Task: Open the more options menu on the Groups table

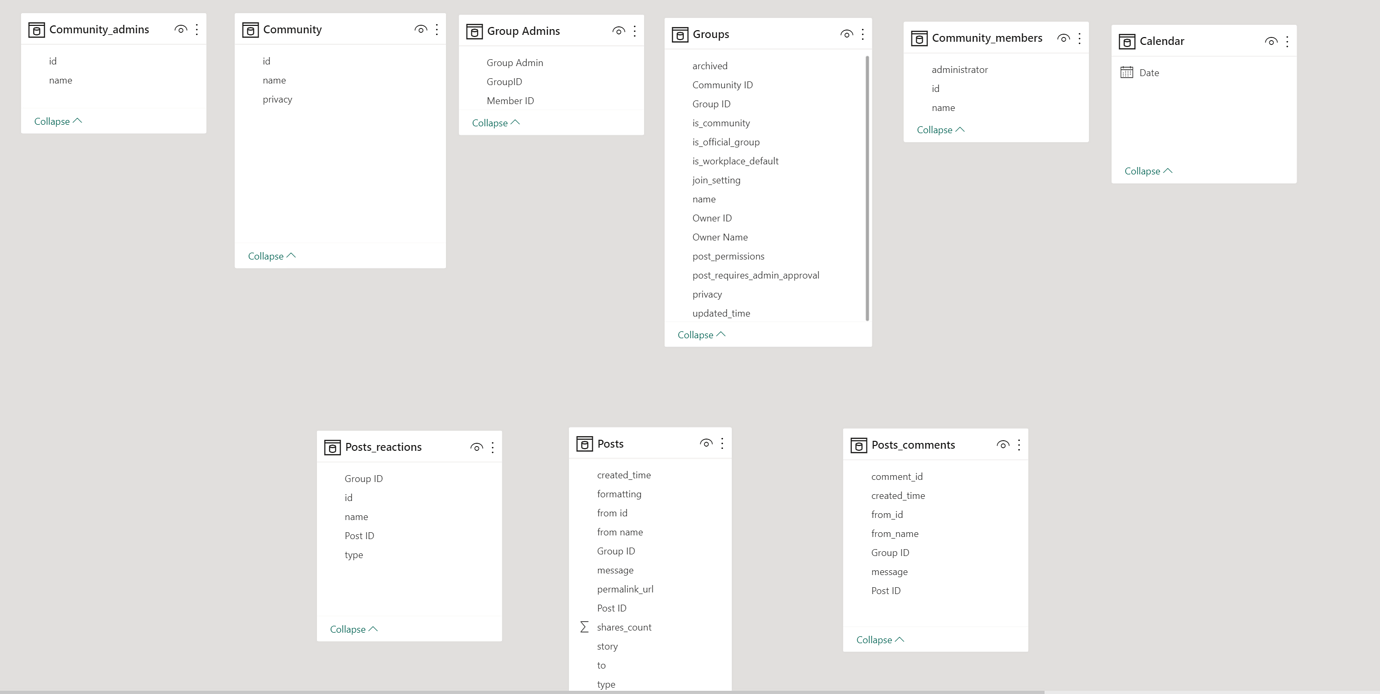Action: tap(862, 33)
